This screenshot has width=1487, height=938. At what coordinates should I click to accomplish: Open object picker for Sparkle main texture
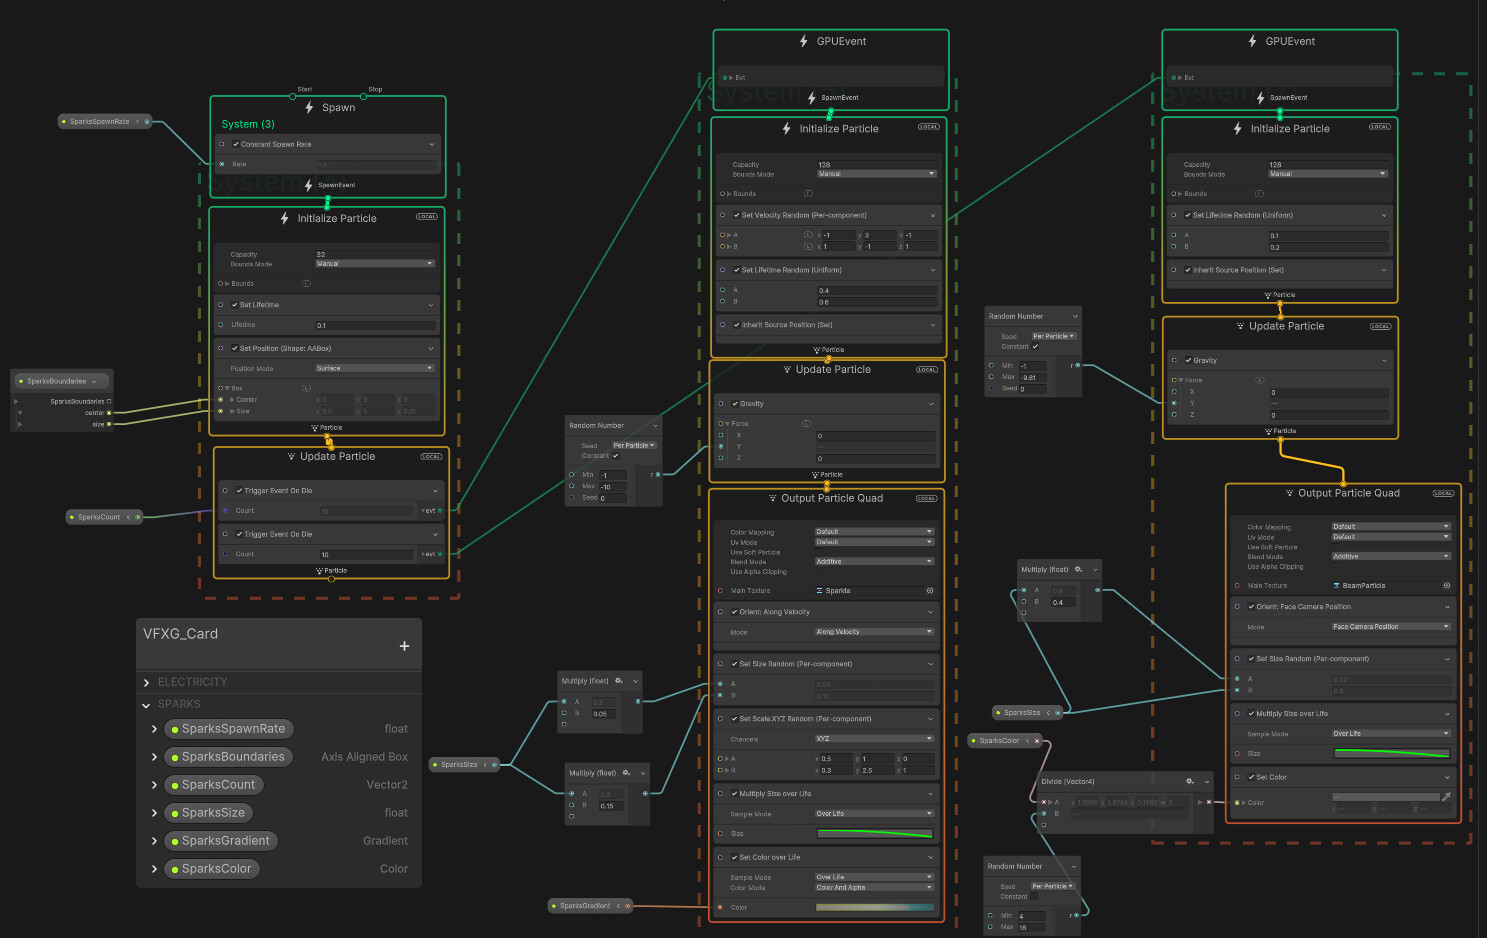pyautogui.click(x=930, y=591)
